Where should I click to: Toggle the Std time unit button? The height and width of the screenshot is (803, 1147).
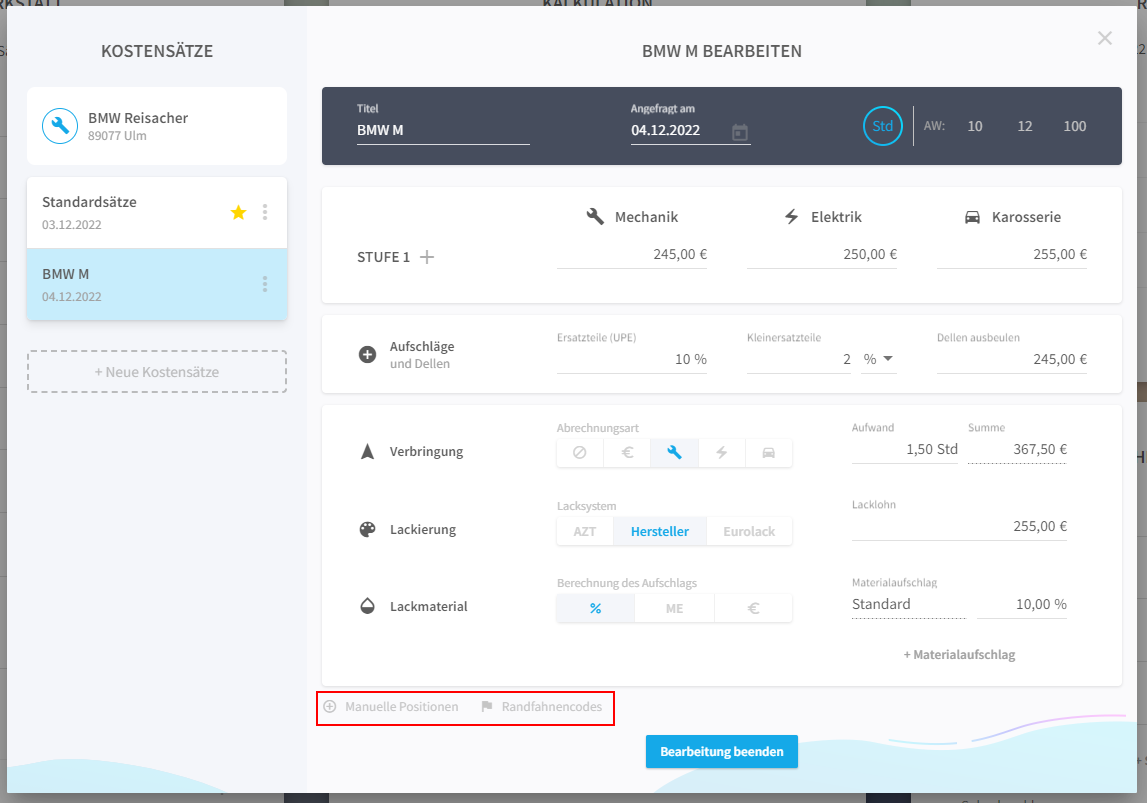pyautogui.click(x=882, y=126)
